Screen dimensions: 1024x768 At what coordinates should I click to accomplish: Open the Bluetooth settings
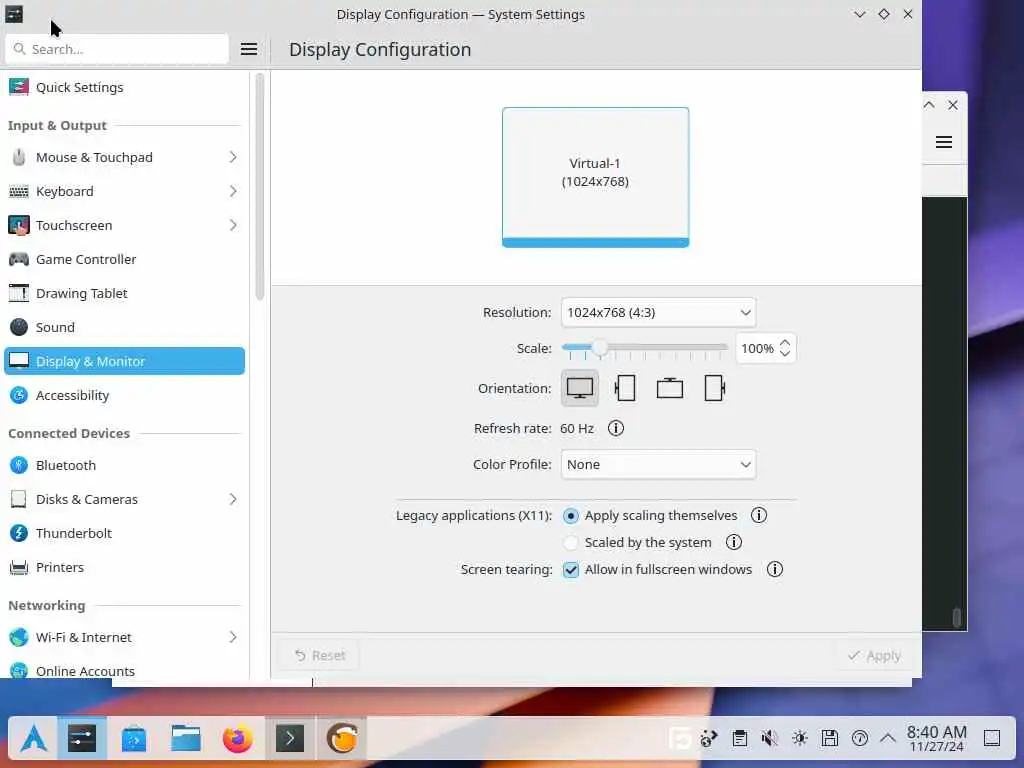tap(124, 465)
